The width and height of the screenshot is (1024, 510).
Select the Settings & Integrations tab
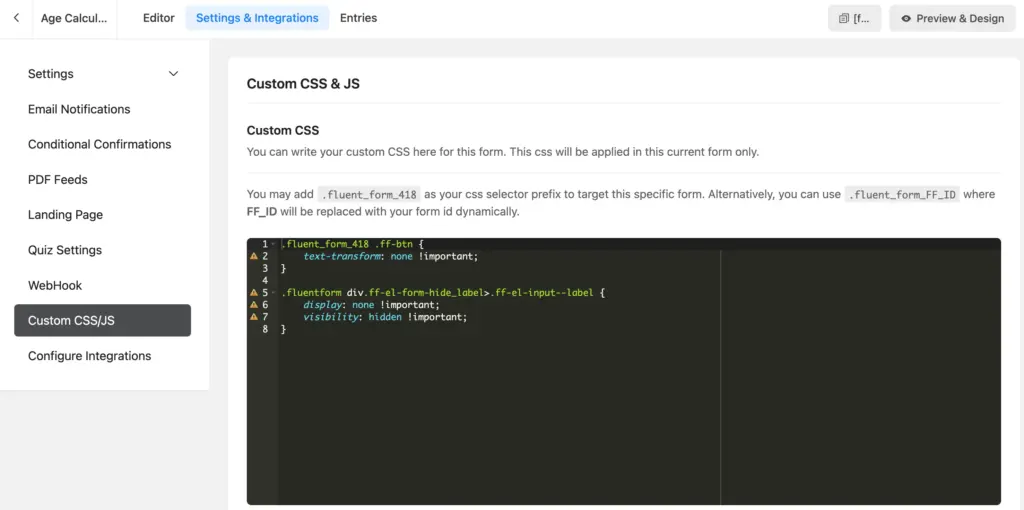pyautogui.click(x=257, y=18)
